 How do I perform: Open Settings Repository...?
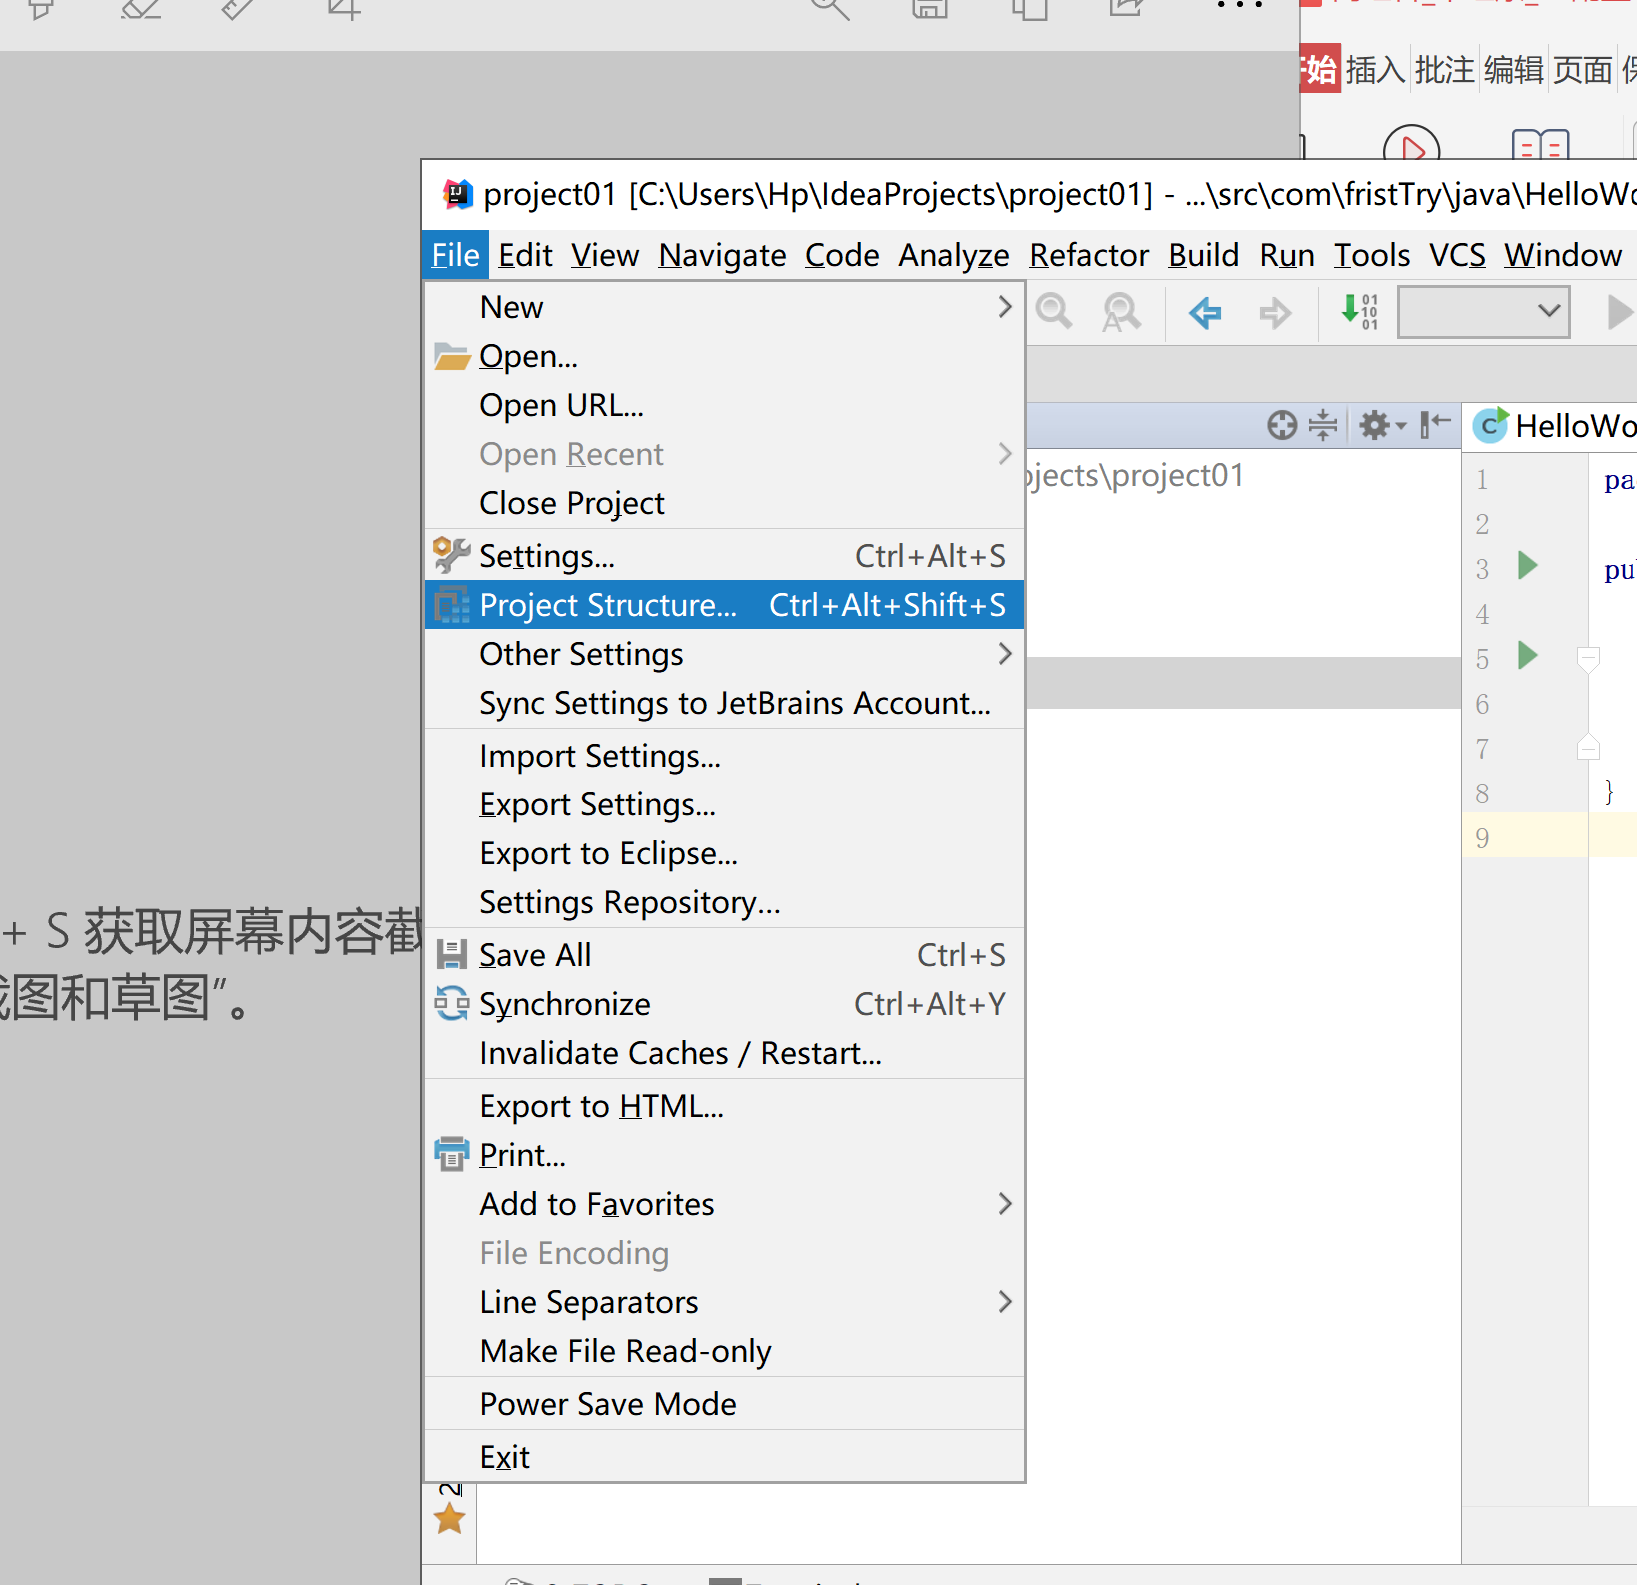pos(725,903)
